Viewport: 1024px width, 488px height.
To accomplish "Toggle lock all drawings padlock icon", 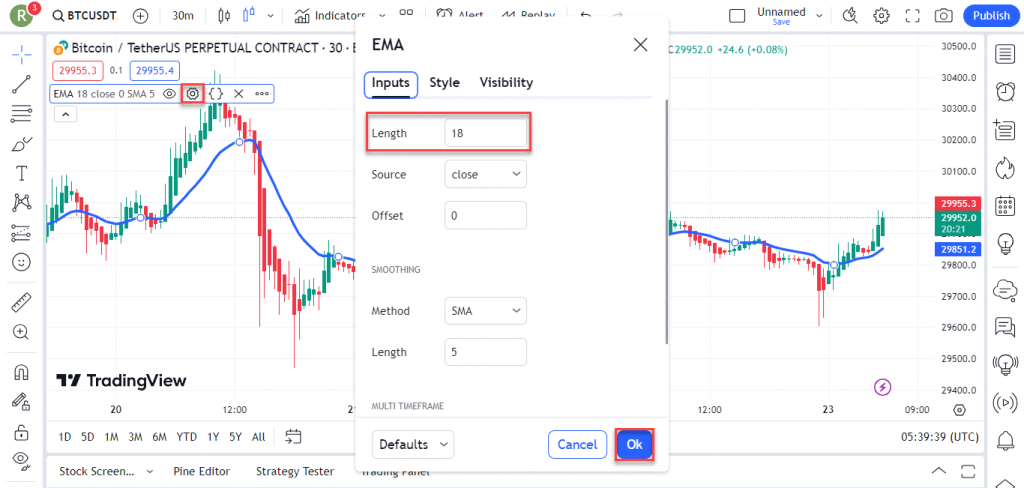I will click(22, 431).
